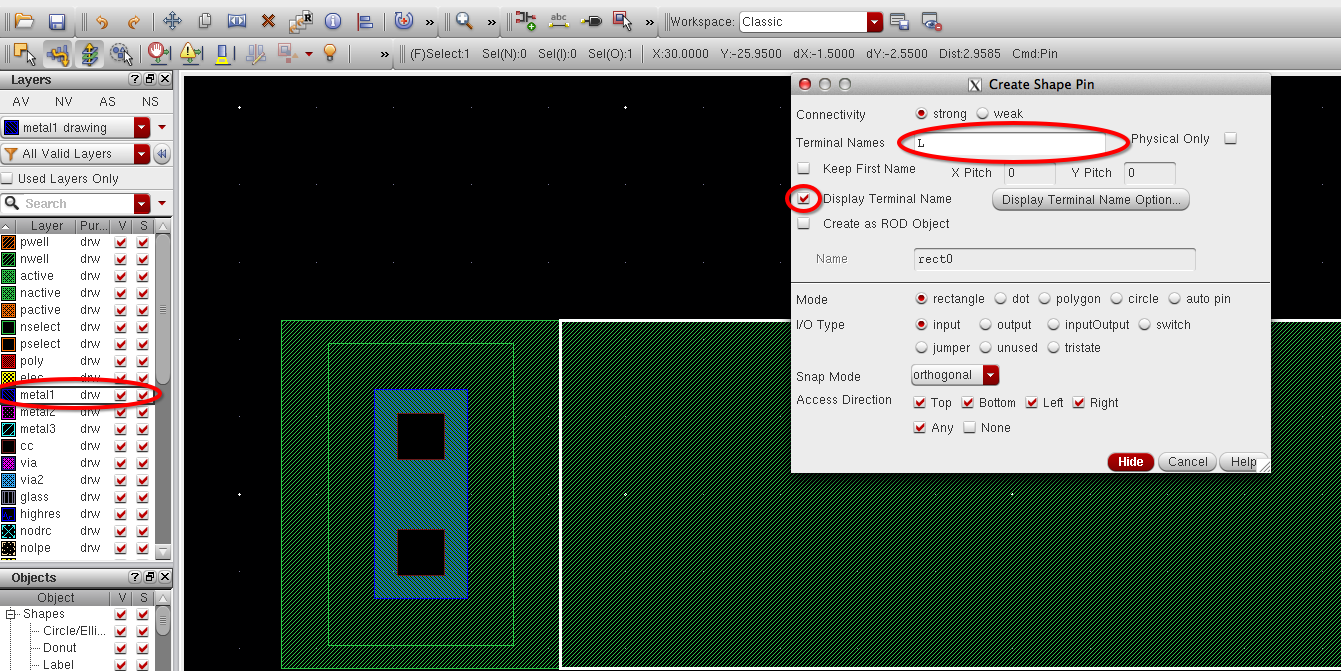
Task: Click the AS all-selectable tab
Action: (107, 102)
